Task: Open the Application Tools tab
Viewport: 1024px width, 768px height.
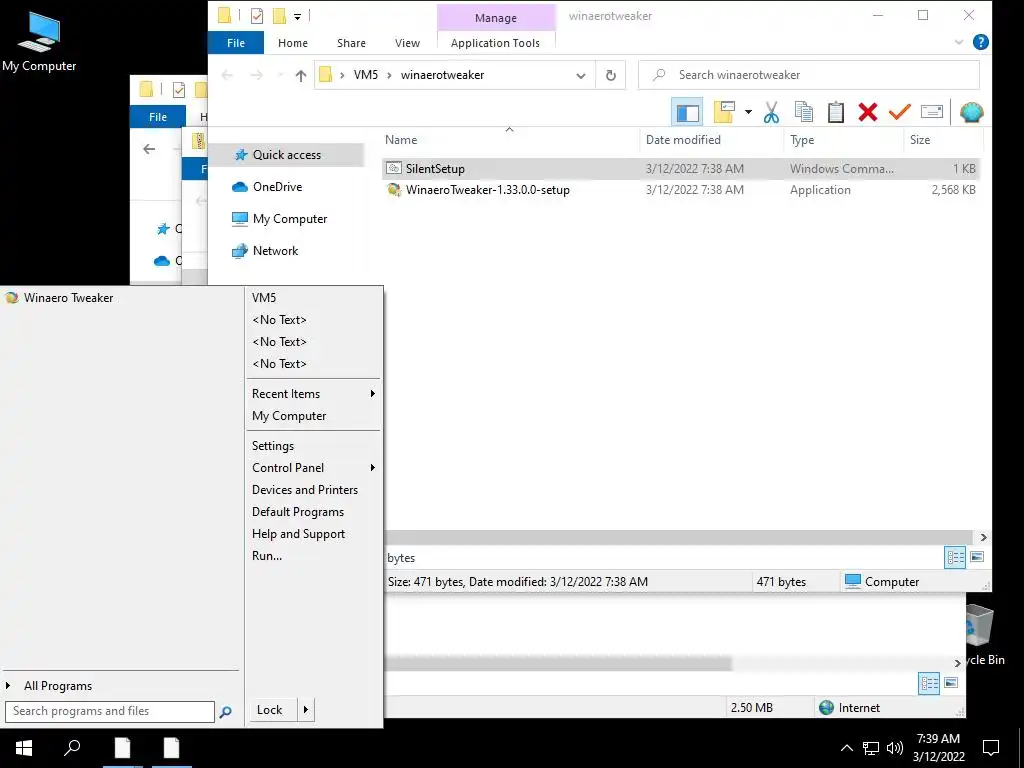Action: [x=495, y=43]
